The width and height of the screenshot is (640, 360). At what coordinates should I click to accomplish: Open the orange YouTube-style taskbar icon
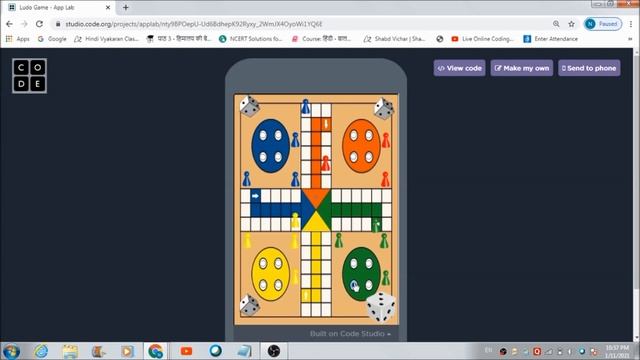(187, 351)
